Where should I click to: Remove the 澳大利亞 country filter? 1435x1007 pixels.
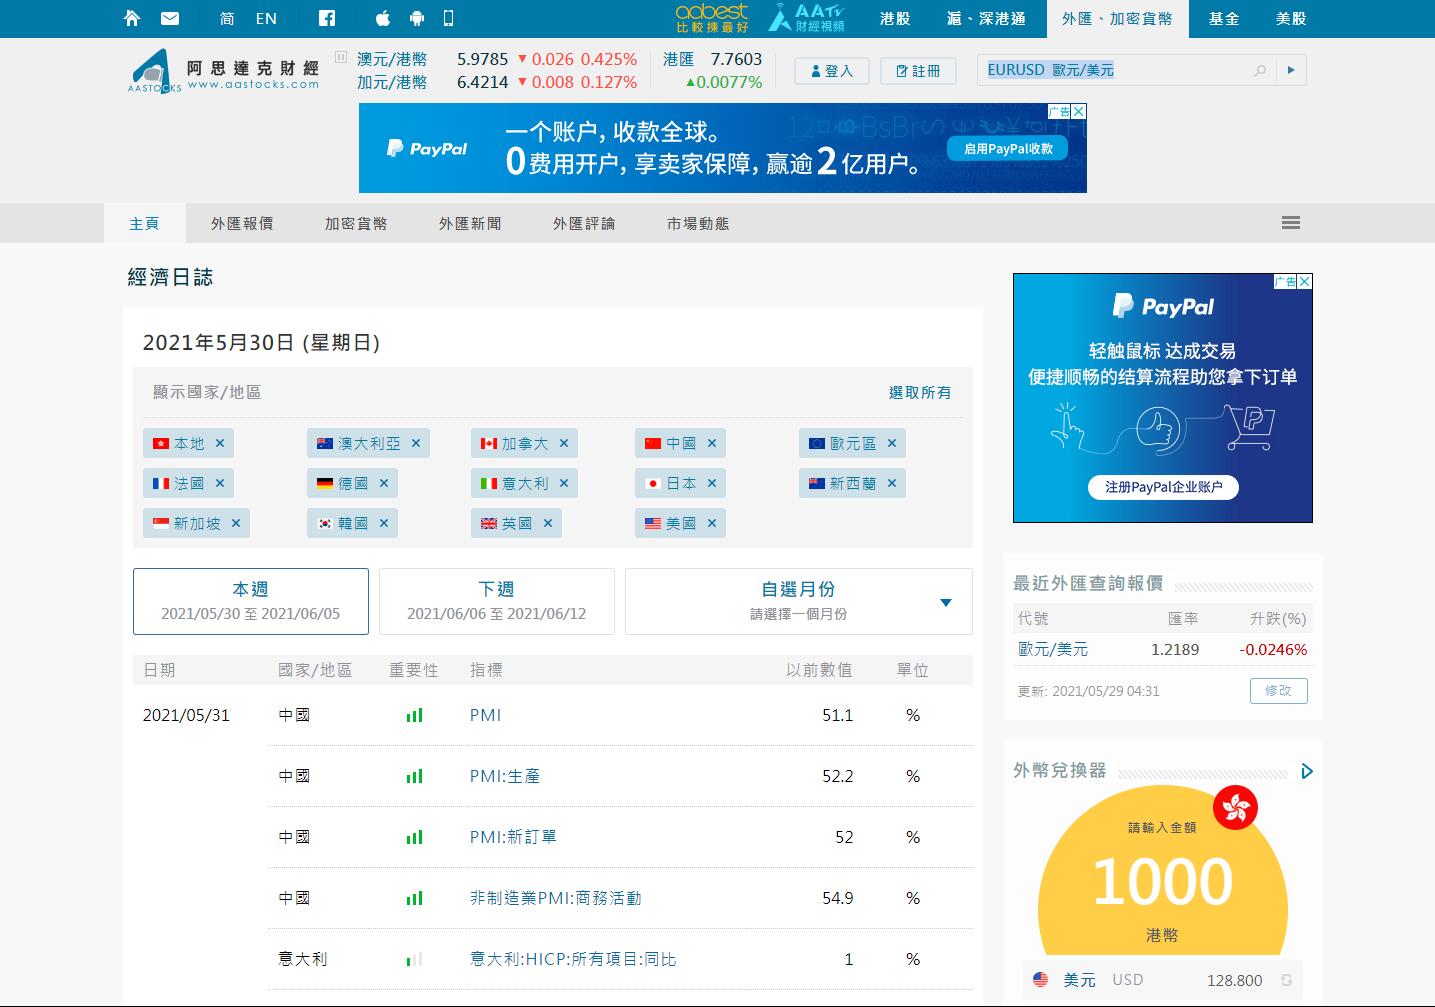(x=416, y=443)
